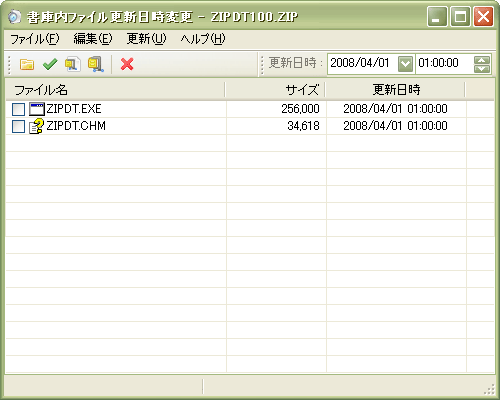Screen dimensions: 500x400
Task: Open the ファイル(F) menu
Action: coord(35,39)
